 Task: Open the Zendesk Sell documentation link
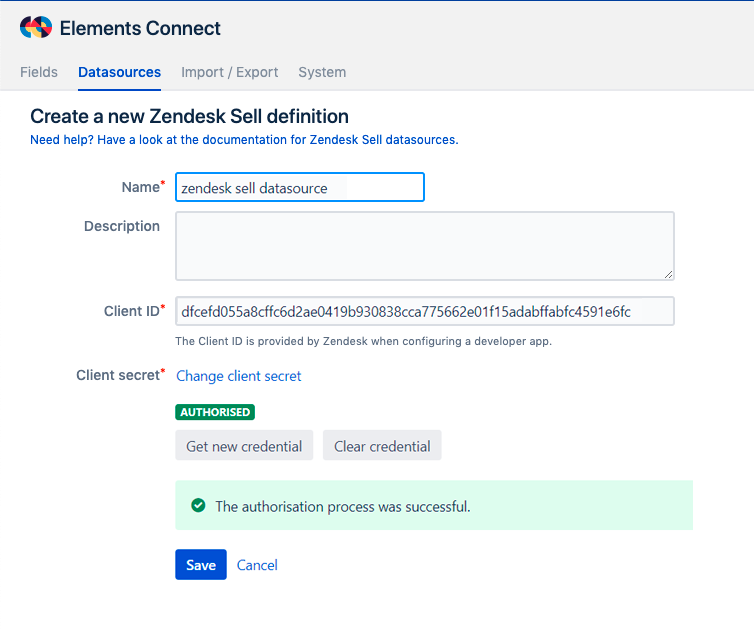pyautogui.click(x=244, y=140)
